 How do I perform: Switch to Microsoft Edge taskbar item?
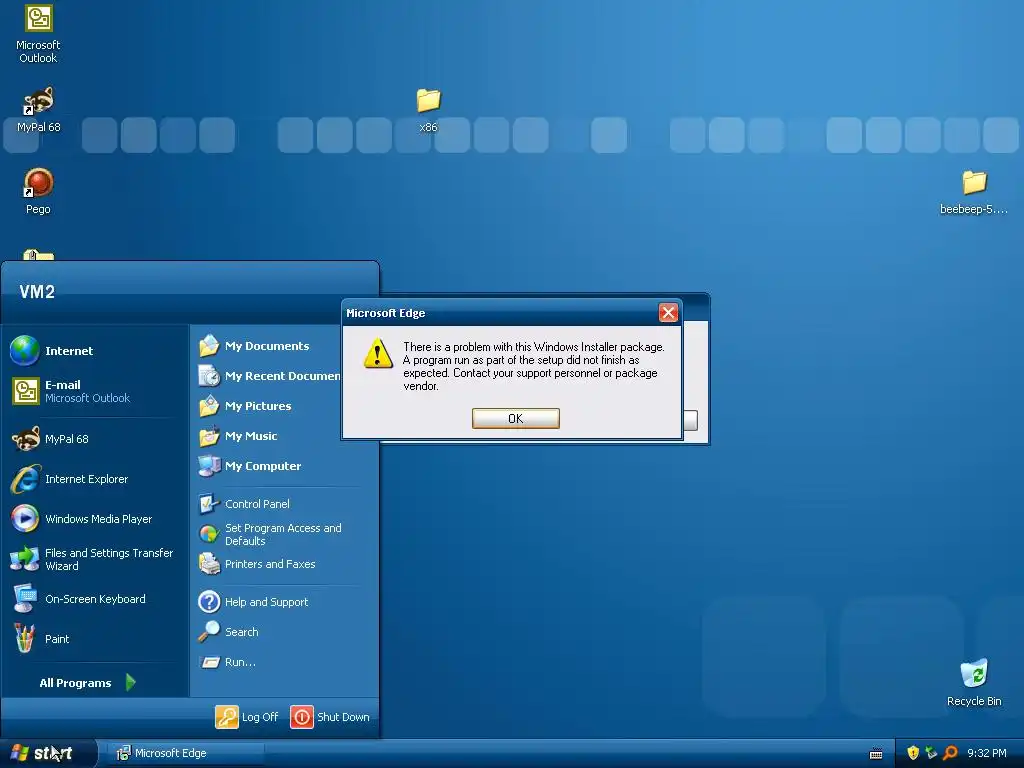186,753
